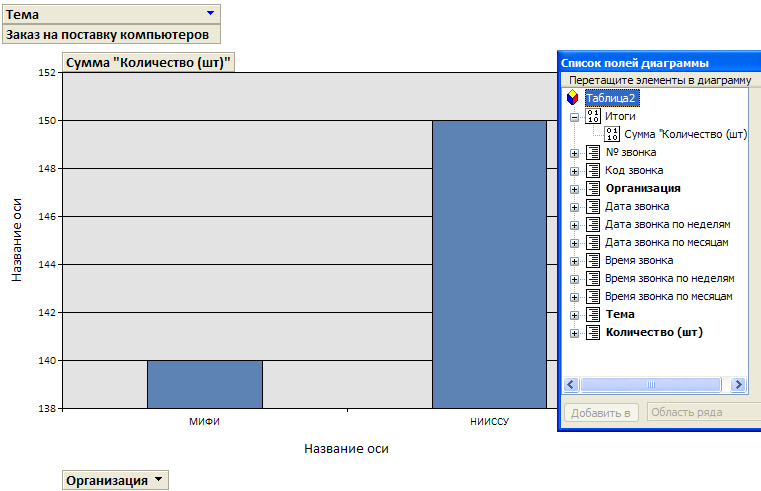Image resolution: width=761 pixels, height=491 pixels.
Task: Collapse the Итоги node
Action: pyautogui.click(x=574, y=117)
